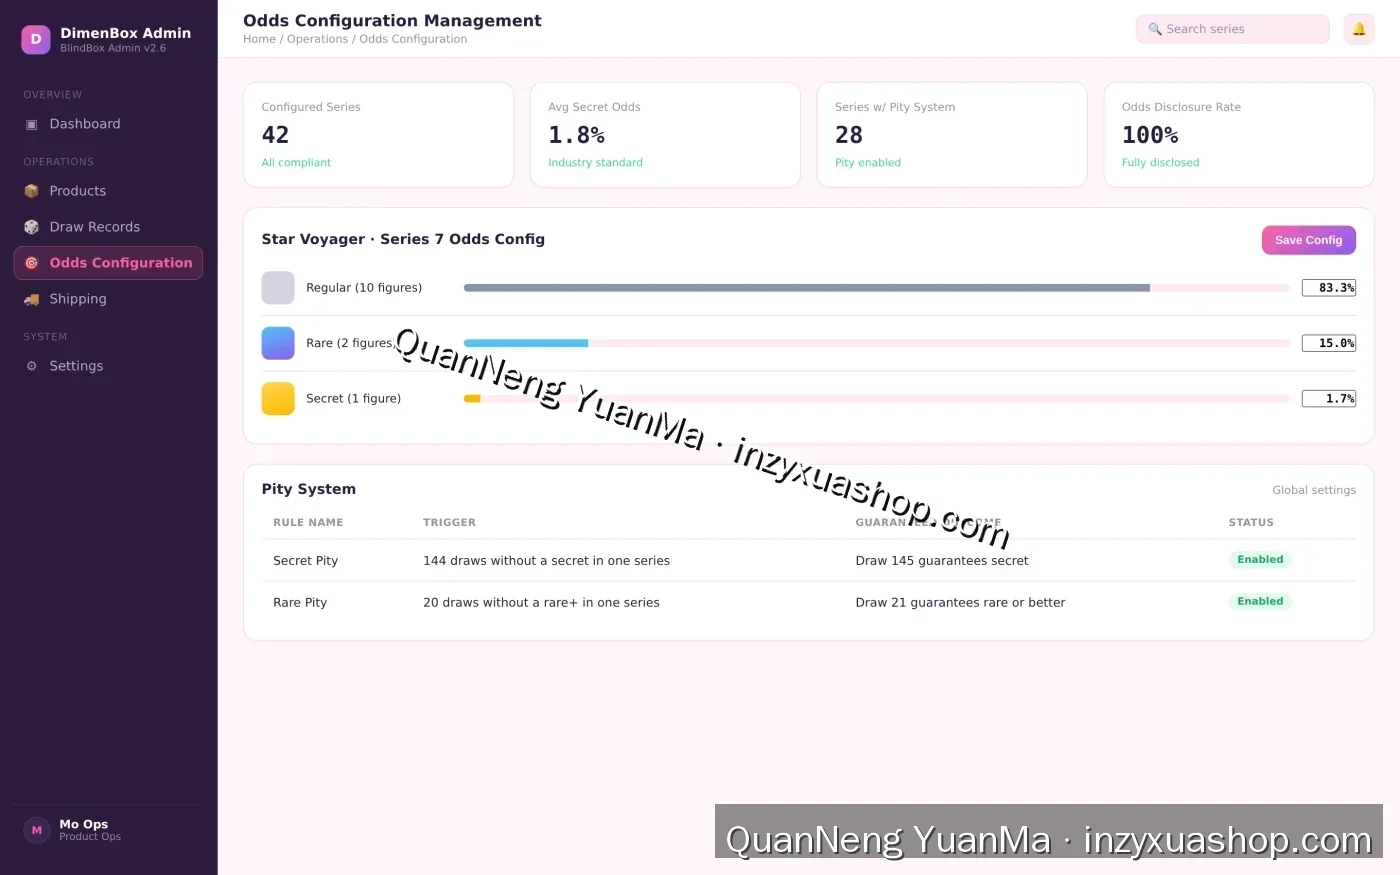
Task: Open notifications with the bell icon
Action: click(1359, 29)
